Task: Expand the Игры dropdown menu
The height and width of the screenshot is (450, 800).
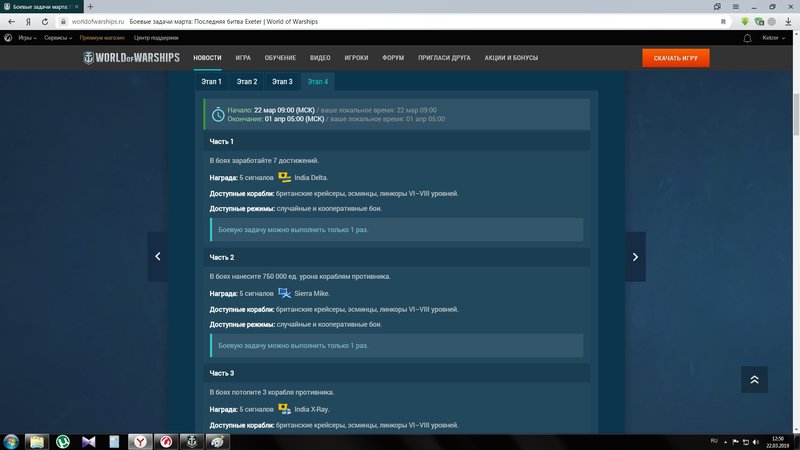Action: point(25,38)
